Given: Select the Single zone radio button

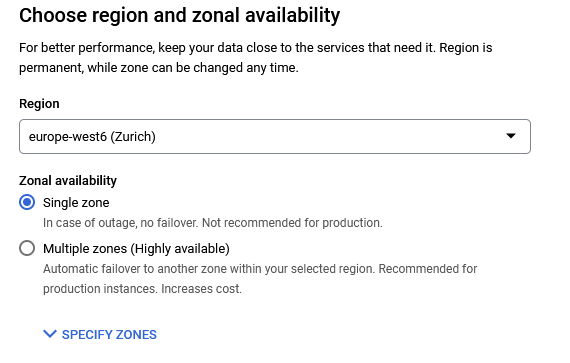Looking at the screenshot, I should [x=27, y=202].
